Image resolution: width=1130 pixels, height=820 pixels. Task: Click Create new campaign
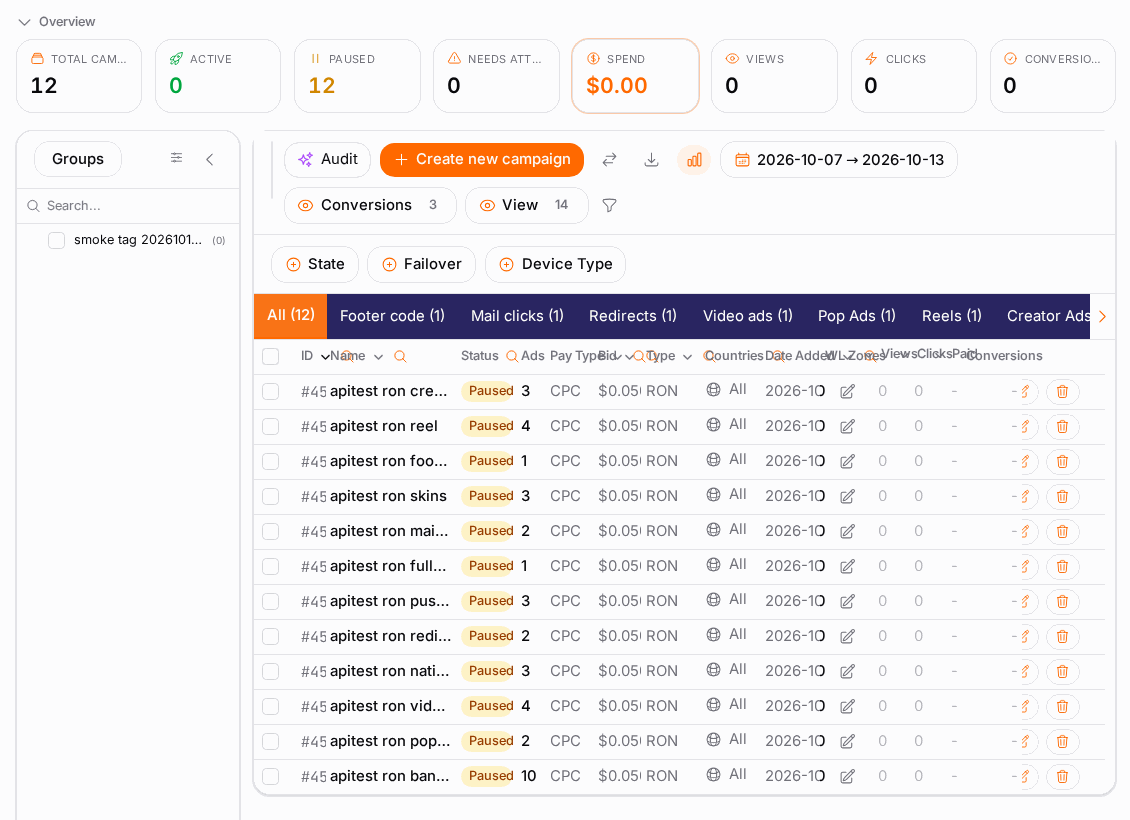pyautogui.click(x=482, y=159)
